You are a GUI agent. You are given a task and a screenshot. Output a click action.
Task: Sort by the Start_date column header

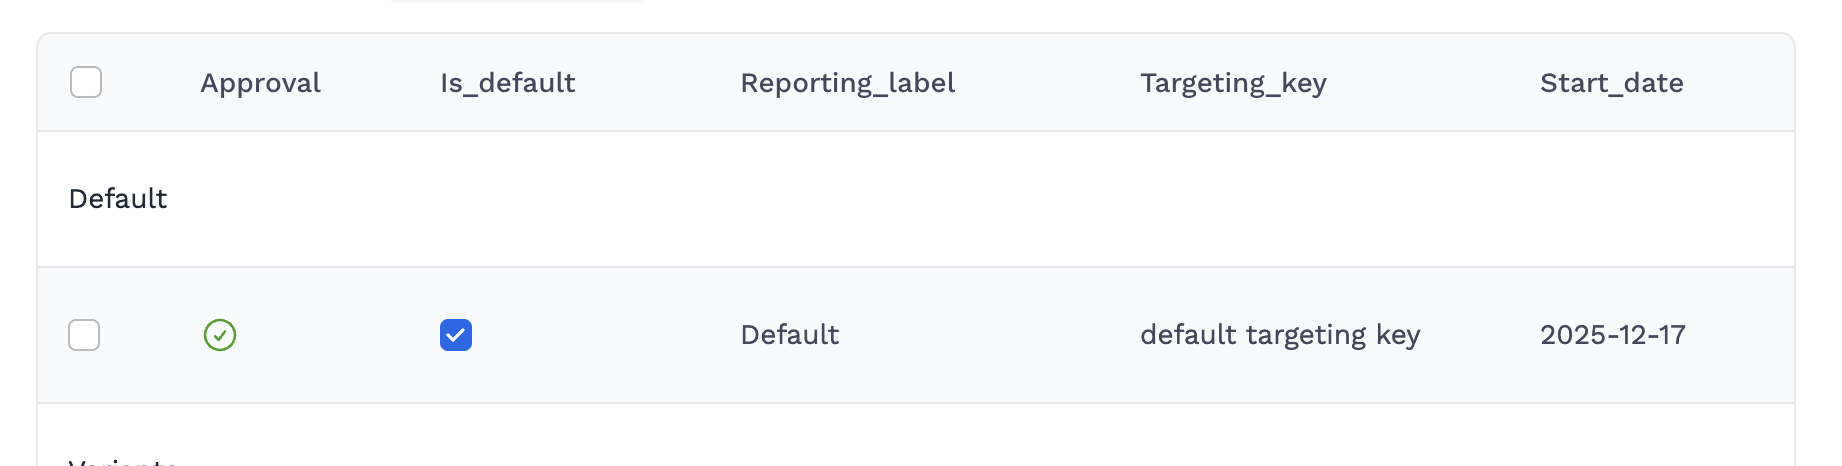point(1611,83)
